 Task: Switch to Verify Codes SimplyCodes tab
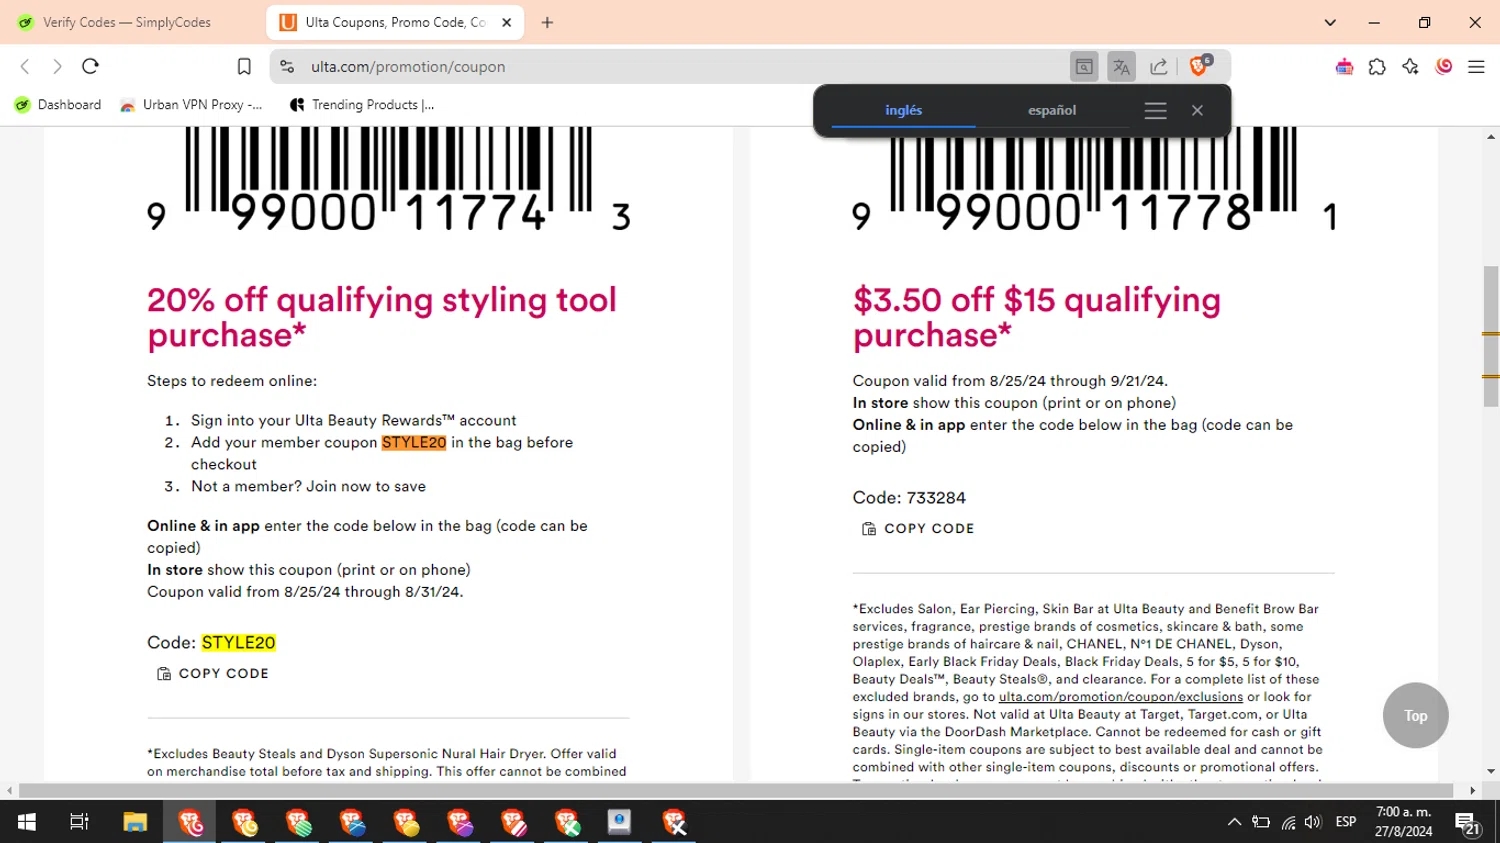(126, 22)
